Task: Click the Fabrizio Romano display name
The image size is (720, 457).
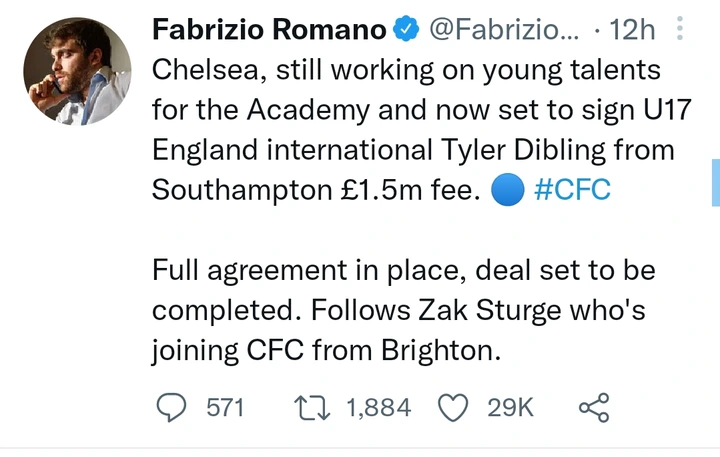Action: [x=268, y=31]
